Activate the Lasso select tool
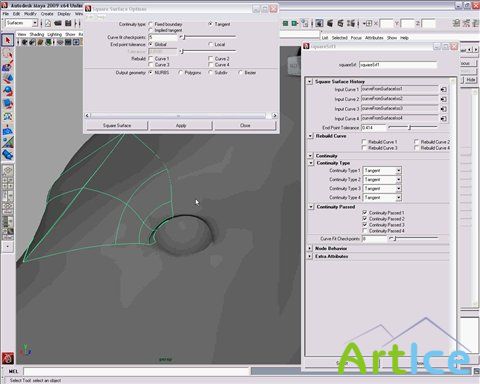The width and height of the screenshot is (480, 384). click(8, 53)
